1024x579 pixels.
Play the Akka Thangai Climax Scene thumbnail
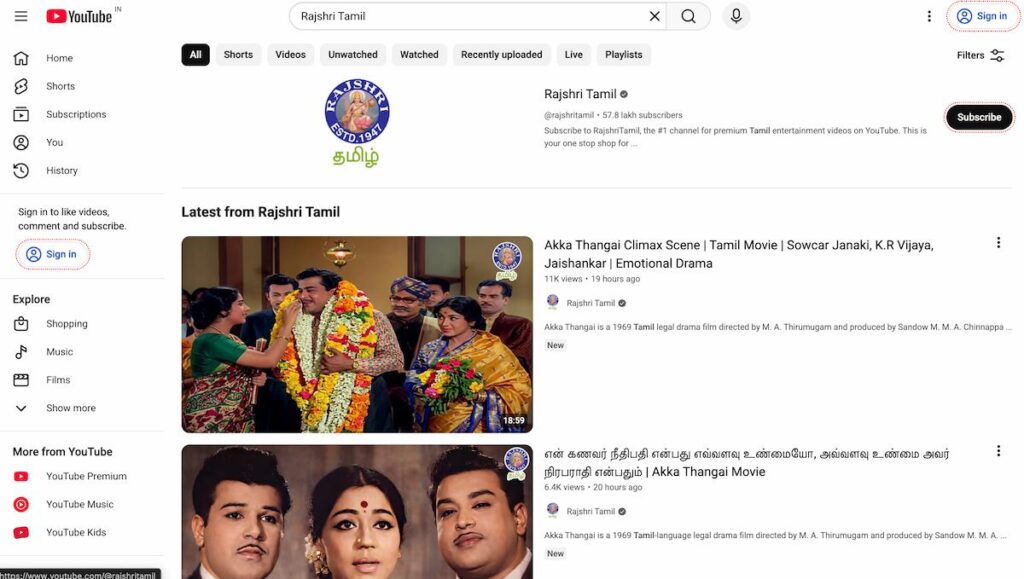(x=357, y=334)
